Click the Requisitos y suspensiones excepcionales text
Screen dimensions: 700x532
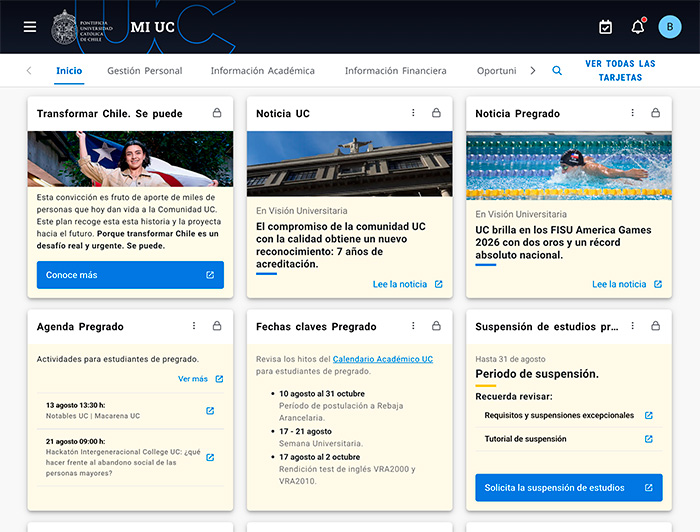coord(559,416)
